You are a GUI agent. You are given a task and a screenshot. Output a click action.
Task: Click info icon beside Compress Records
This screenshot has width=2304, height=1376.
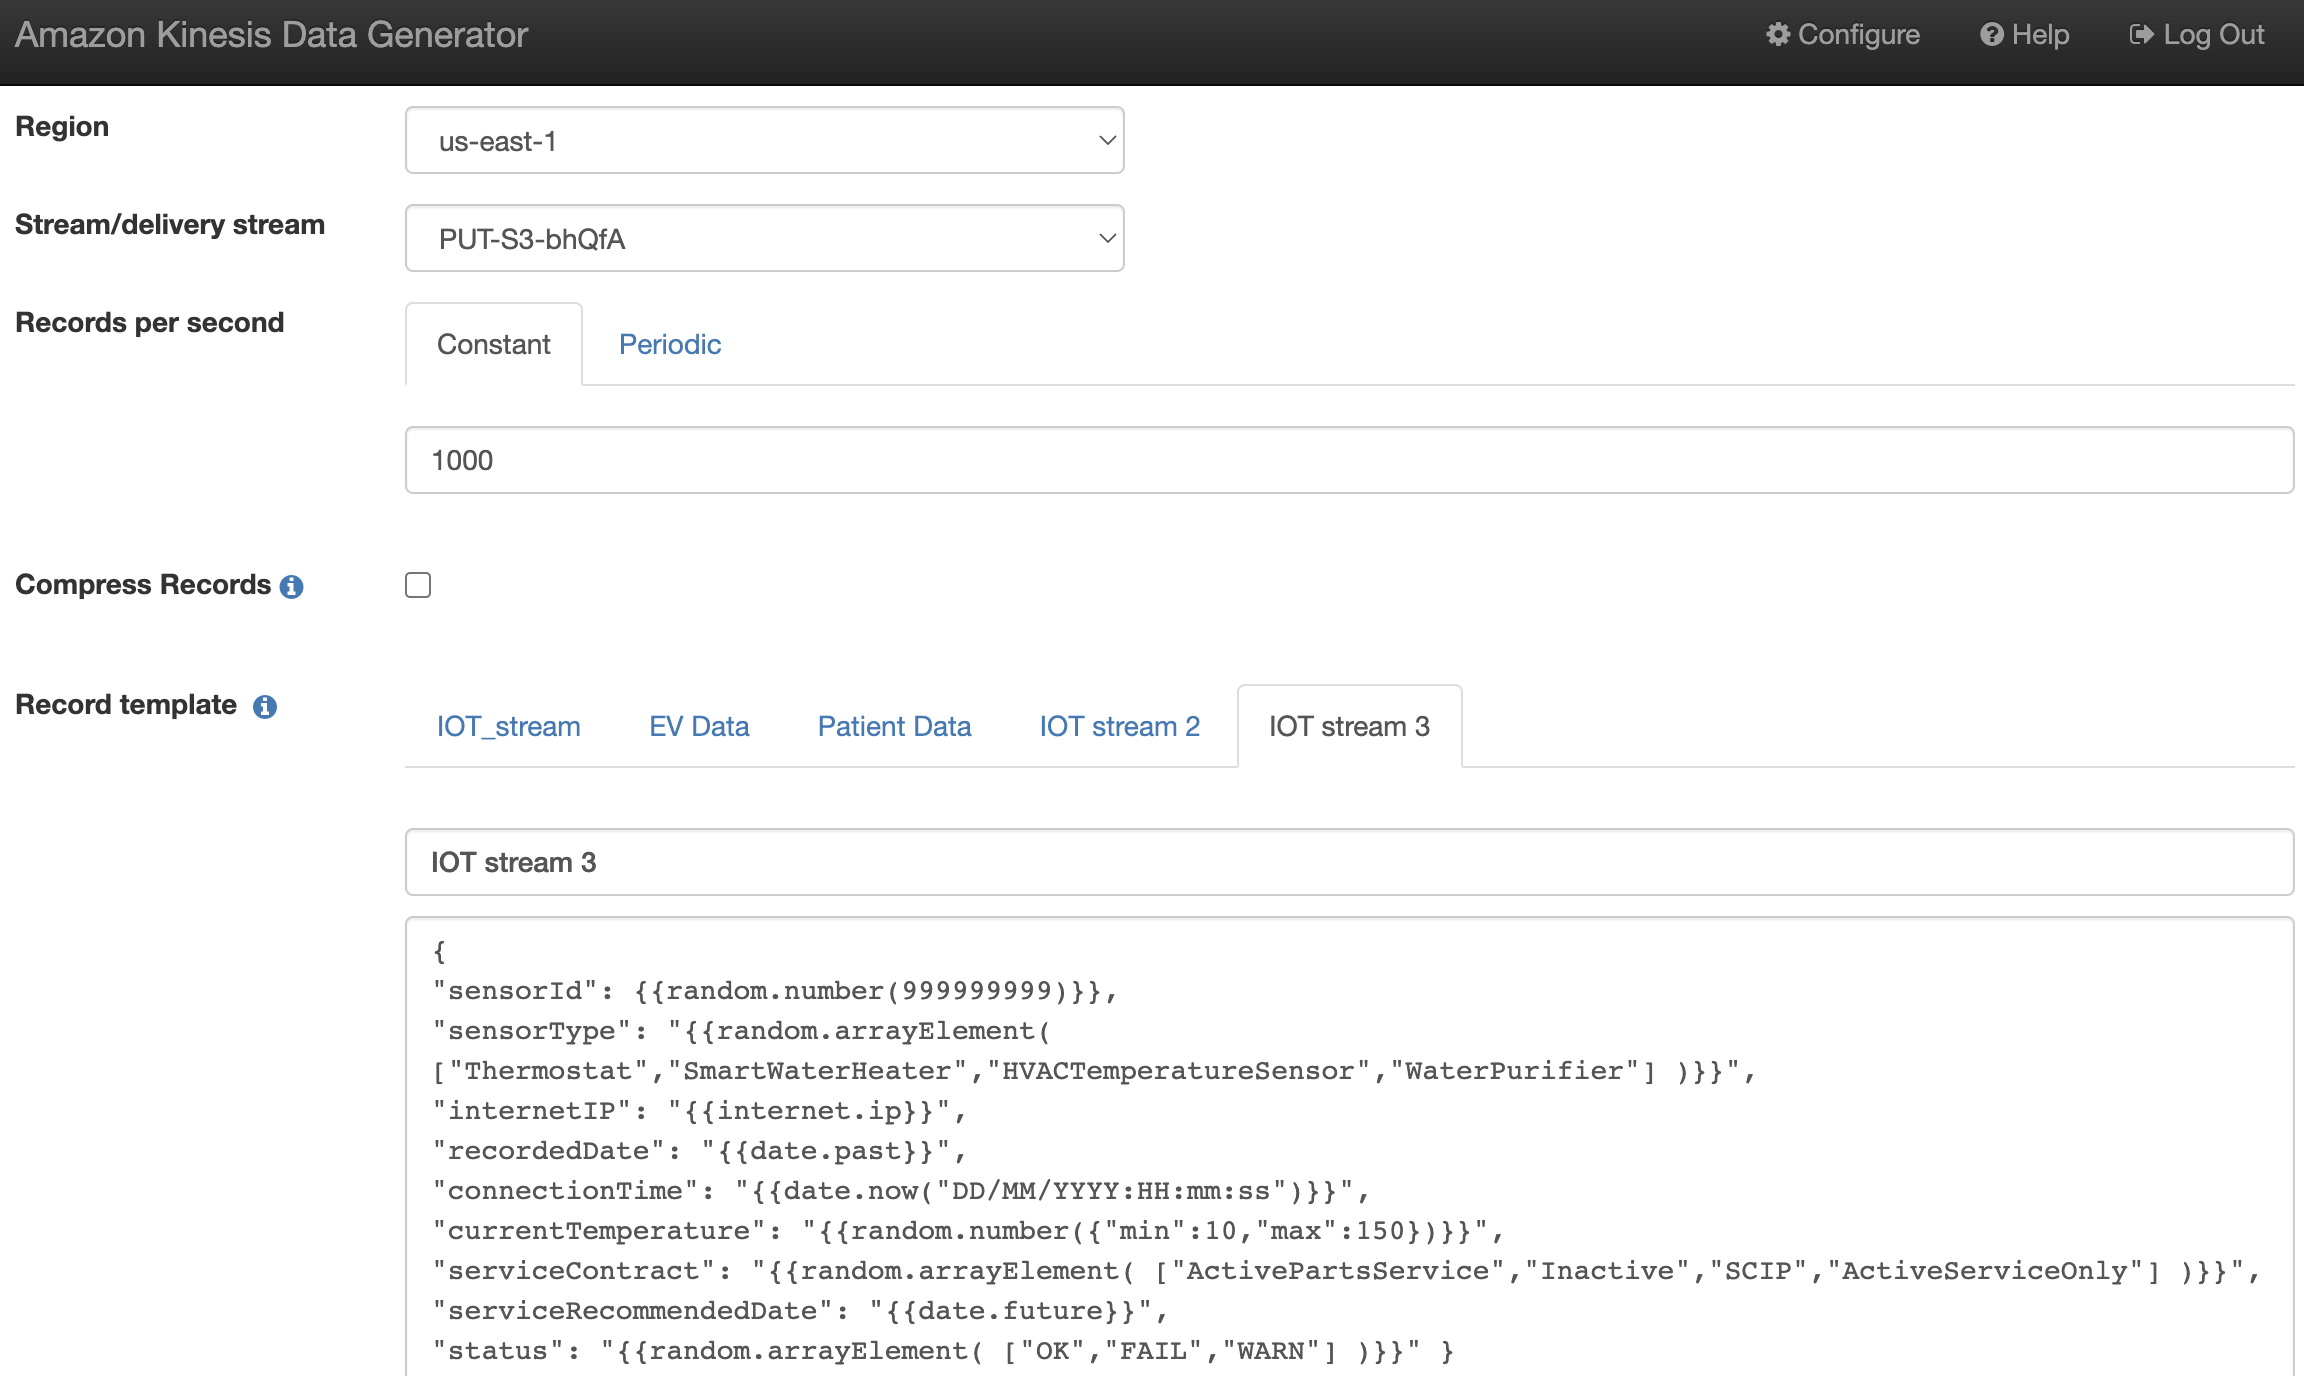point(291,587)
